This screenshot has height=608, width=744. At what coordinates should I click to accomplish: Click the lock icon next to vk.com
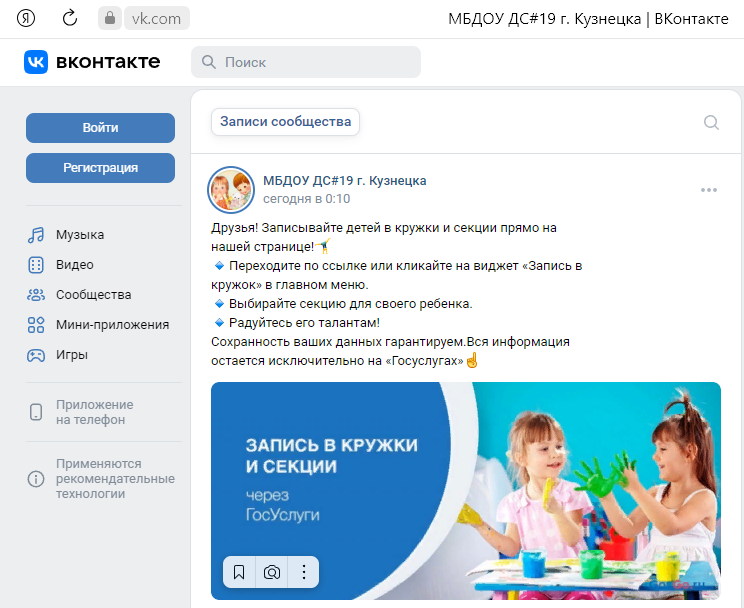point(110,19)
